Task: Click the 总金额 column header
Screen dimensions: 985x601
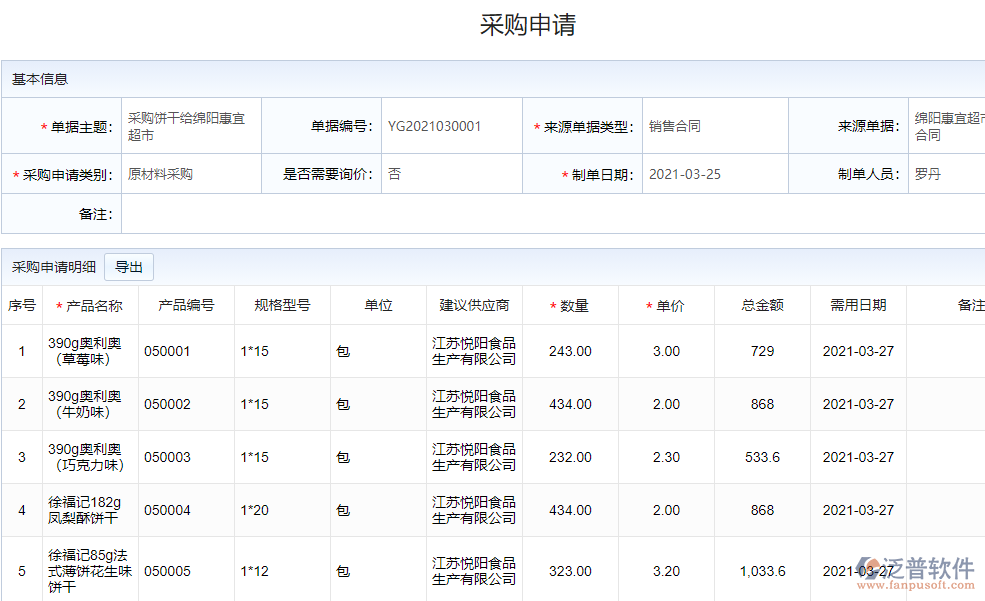Action: click(762, 306)
